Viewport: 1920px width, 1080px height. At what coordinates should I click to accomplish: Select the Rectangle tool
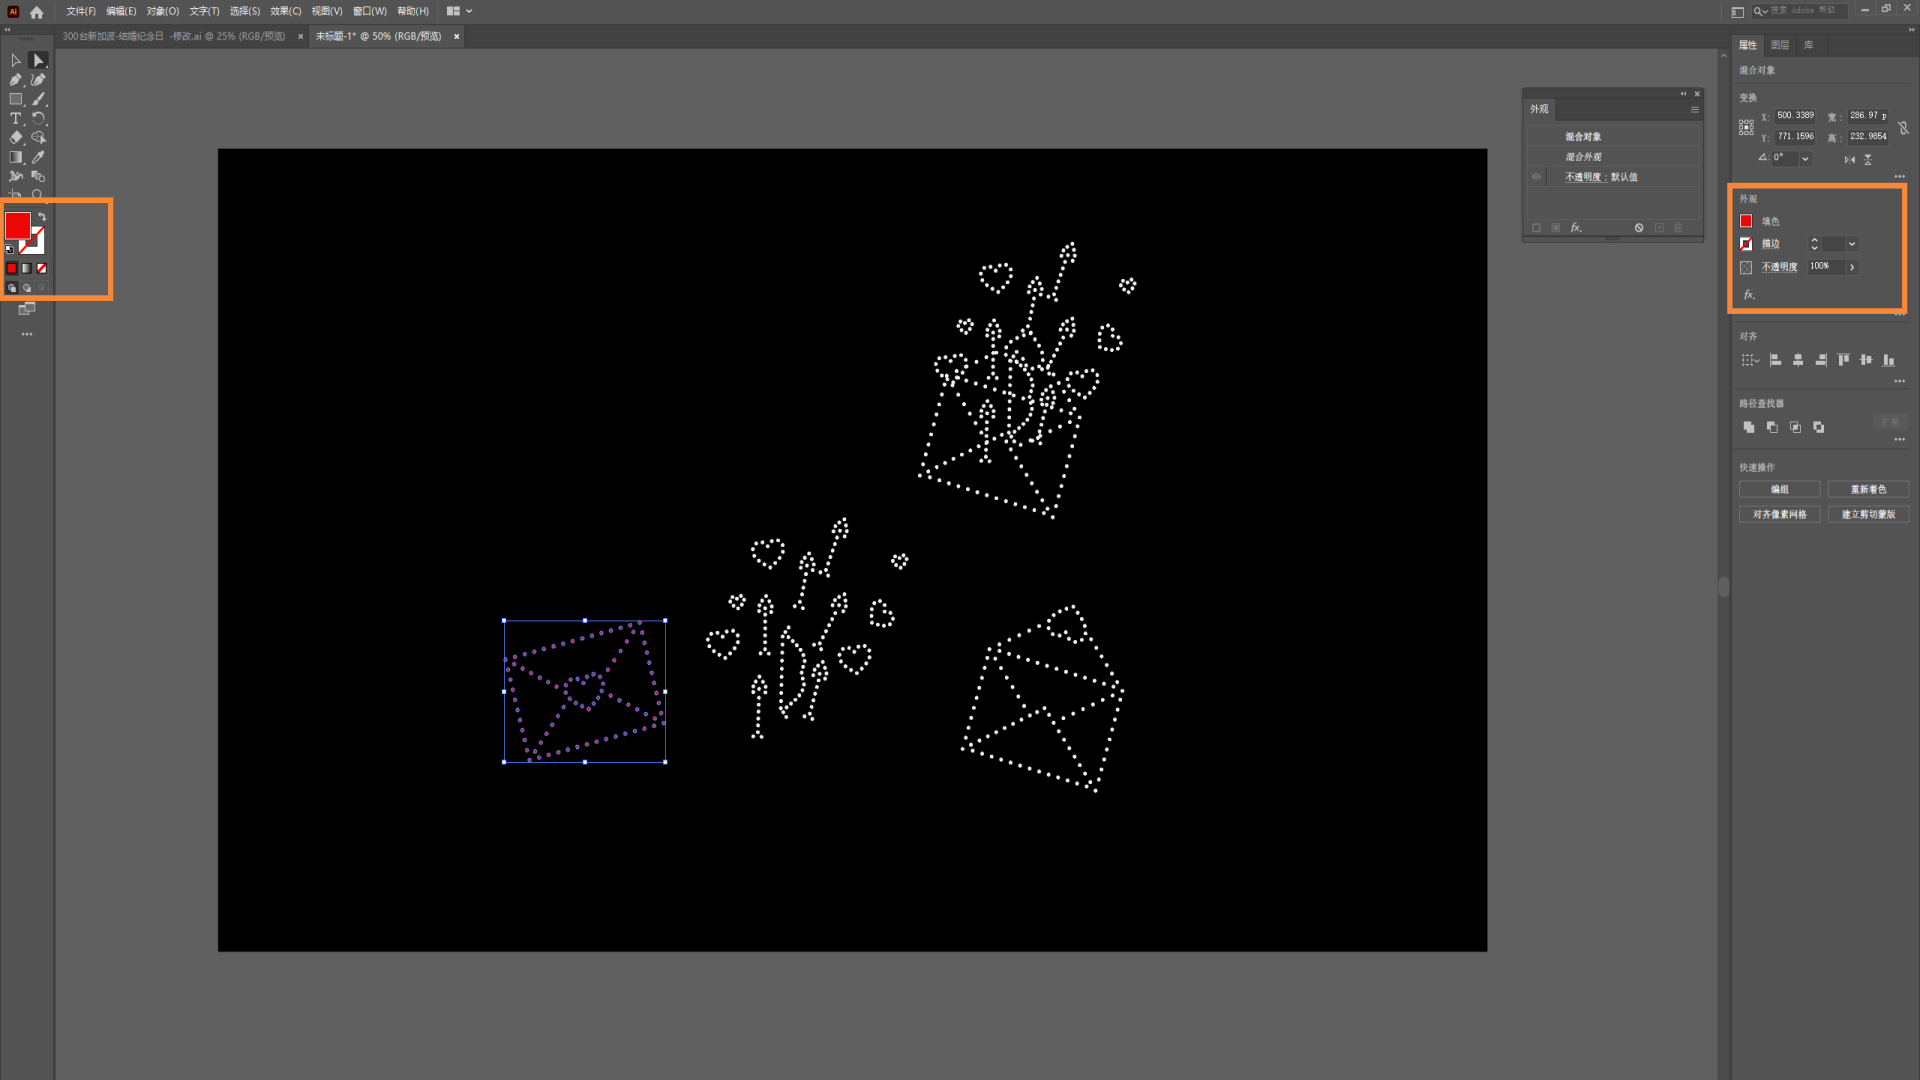pyautogui.click(x=16, y=99)
